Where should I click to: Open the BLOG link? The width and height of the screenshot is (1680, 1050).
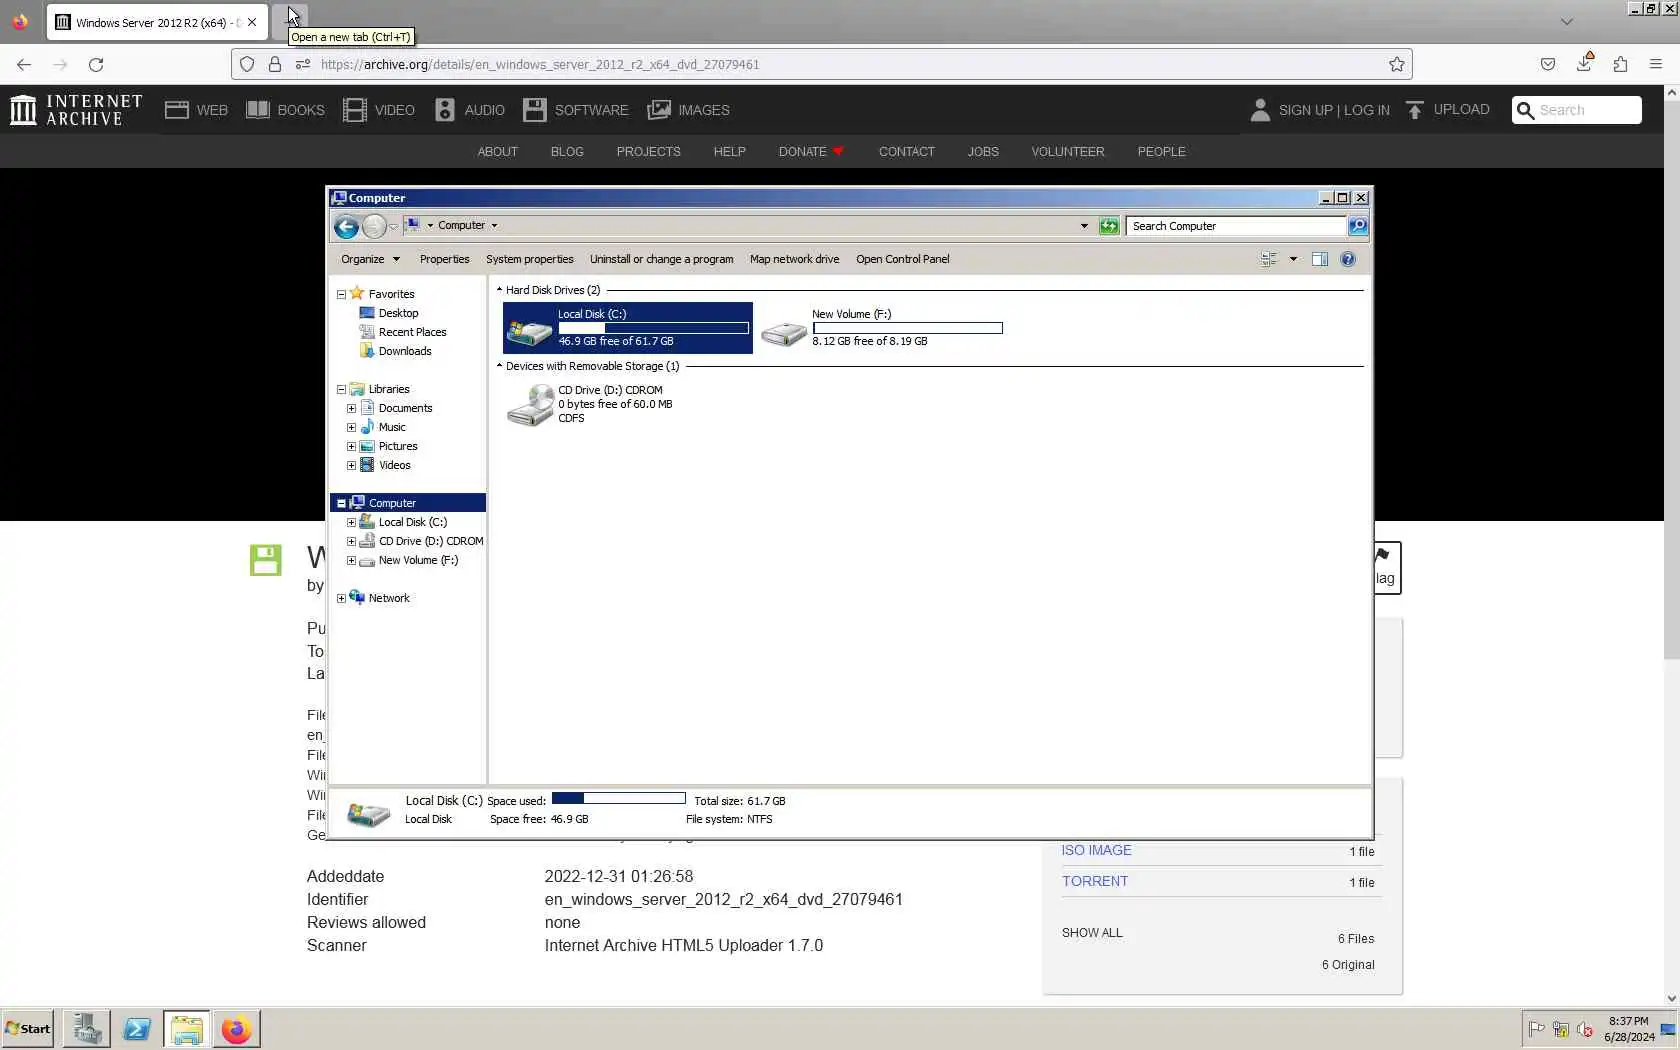click(x=567, y=152)
